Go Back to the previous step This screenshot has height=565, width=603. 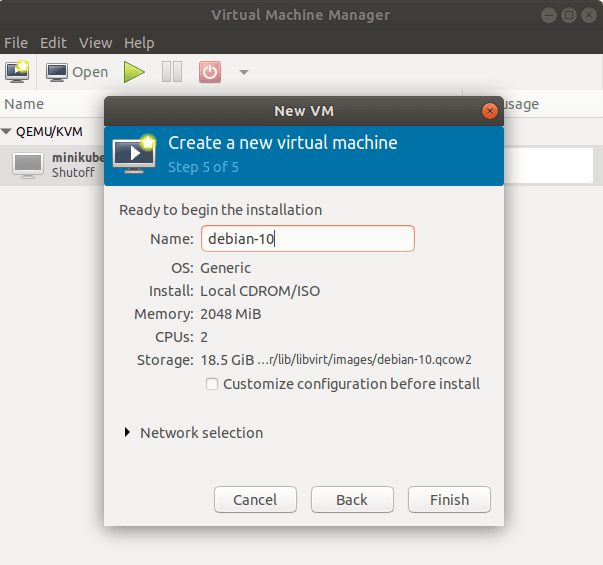352,500
